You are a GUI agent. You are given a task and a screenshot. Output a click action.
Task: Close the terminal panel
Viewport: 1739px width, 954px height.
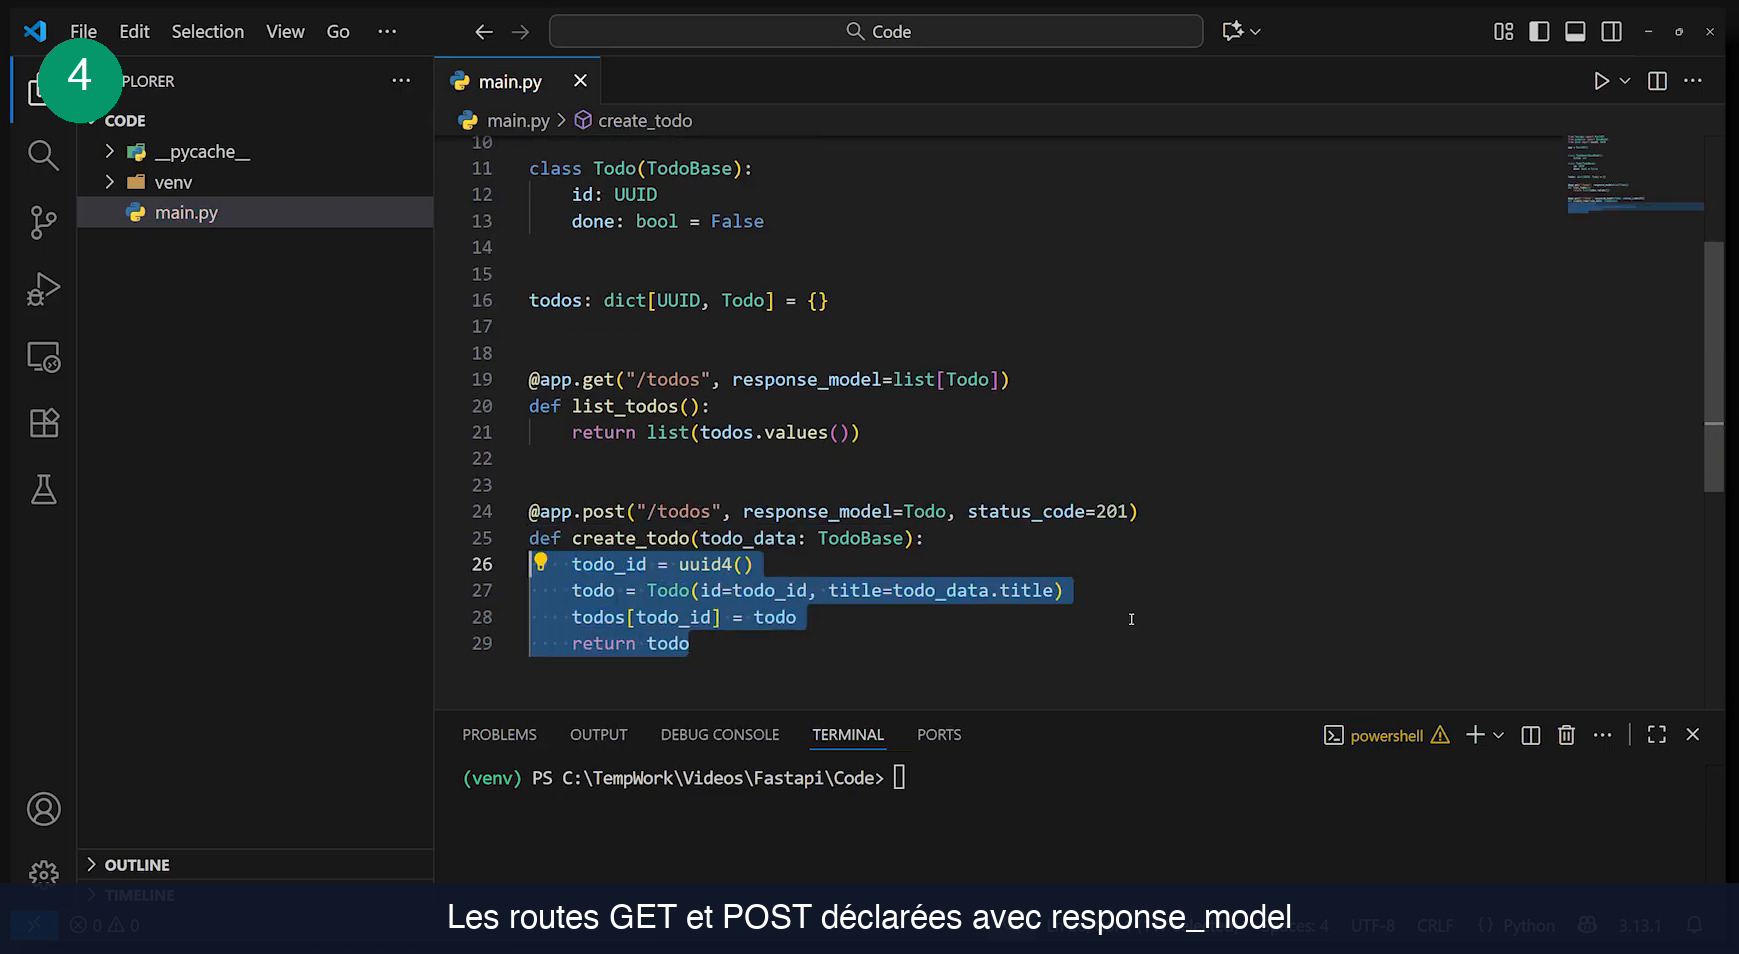click(x=1693, y=735)
